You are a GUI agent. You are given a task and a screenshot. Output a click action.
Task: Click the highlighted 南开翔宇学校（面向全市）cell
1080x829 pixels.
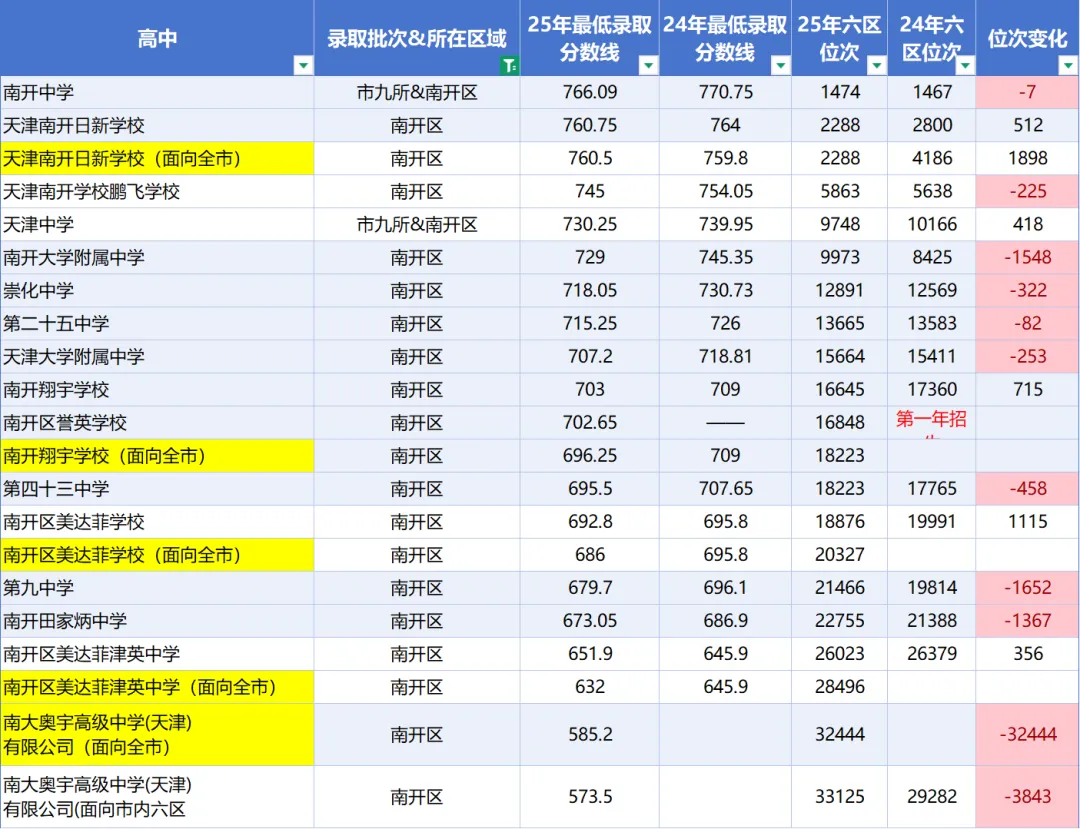(157, 456)
